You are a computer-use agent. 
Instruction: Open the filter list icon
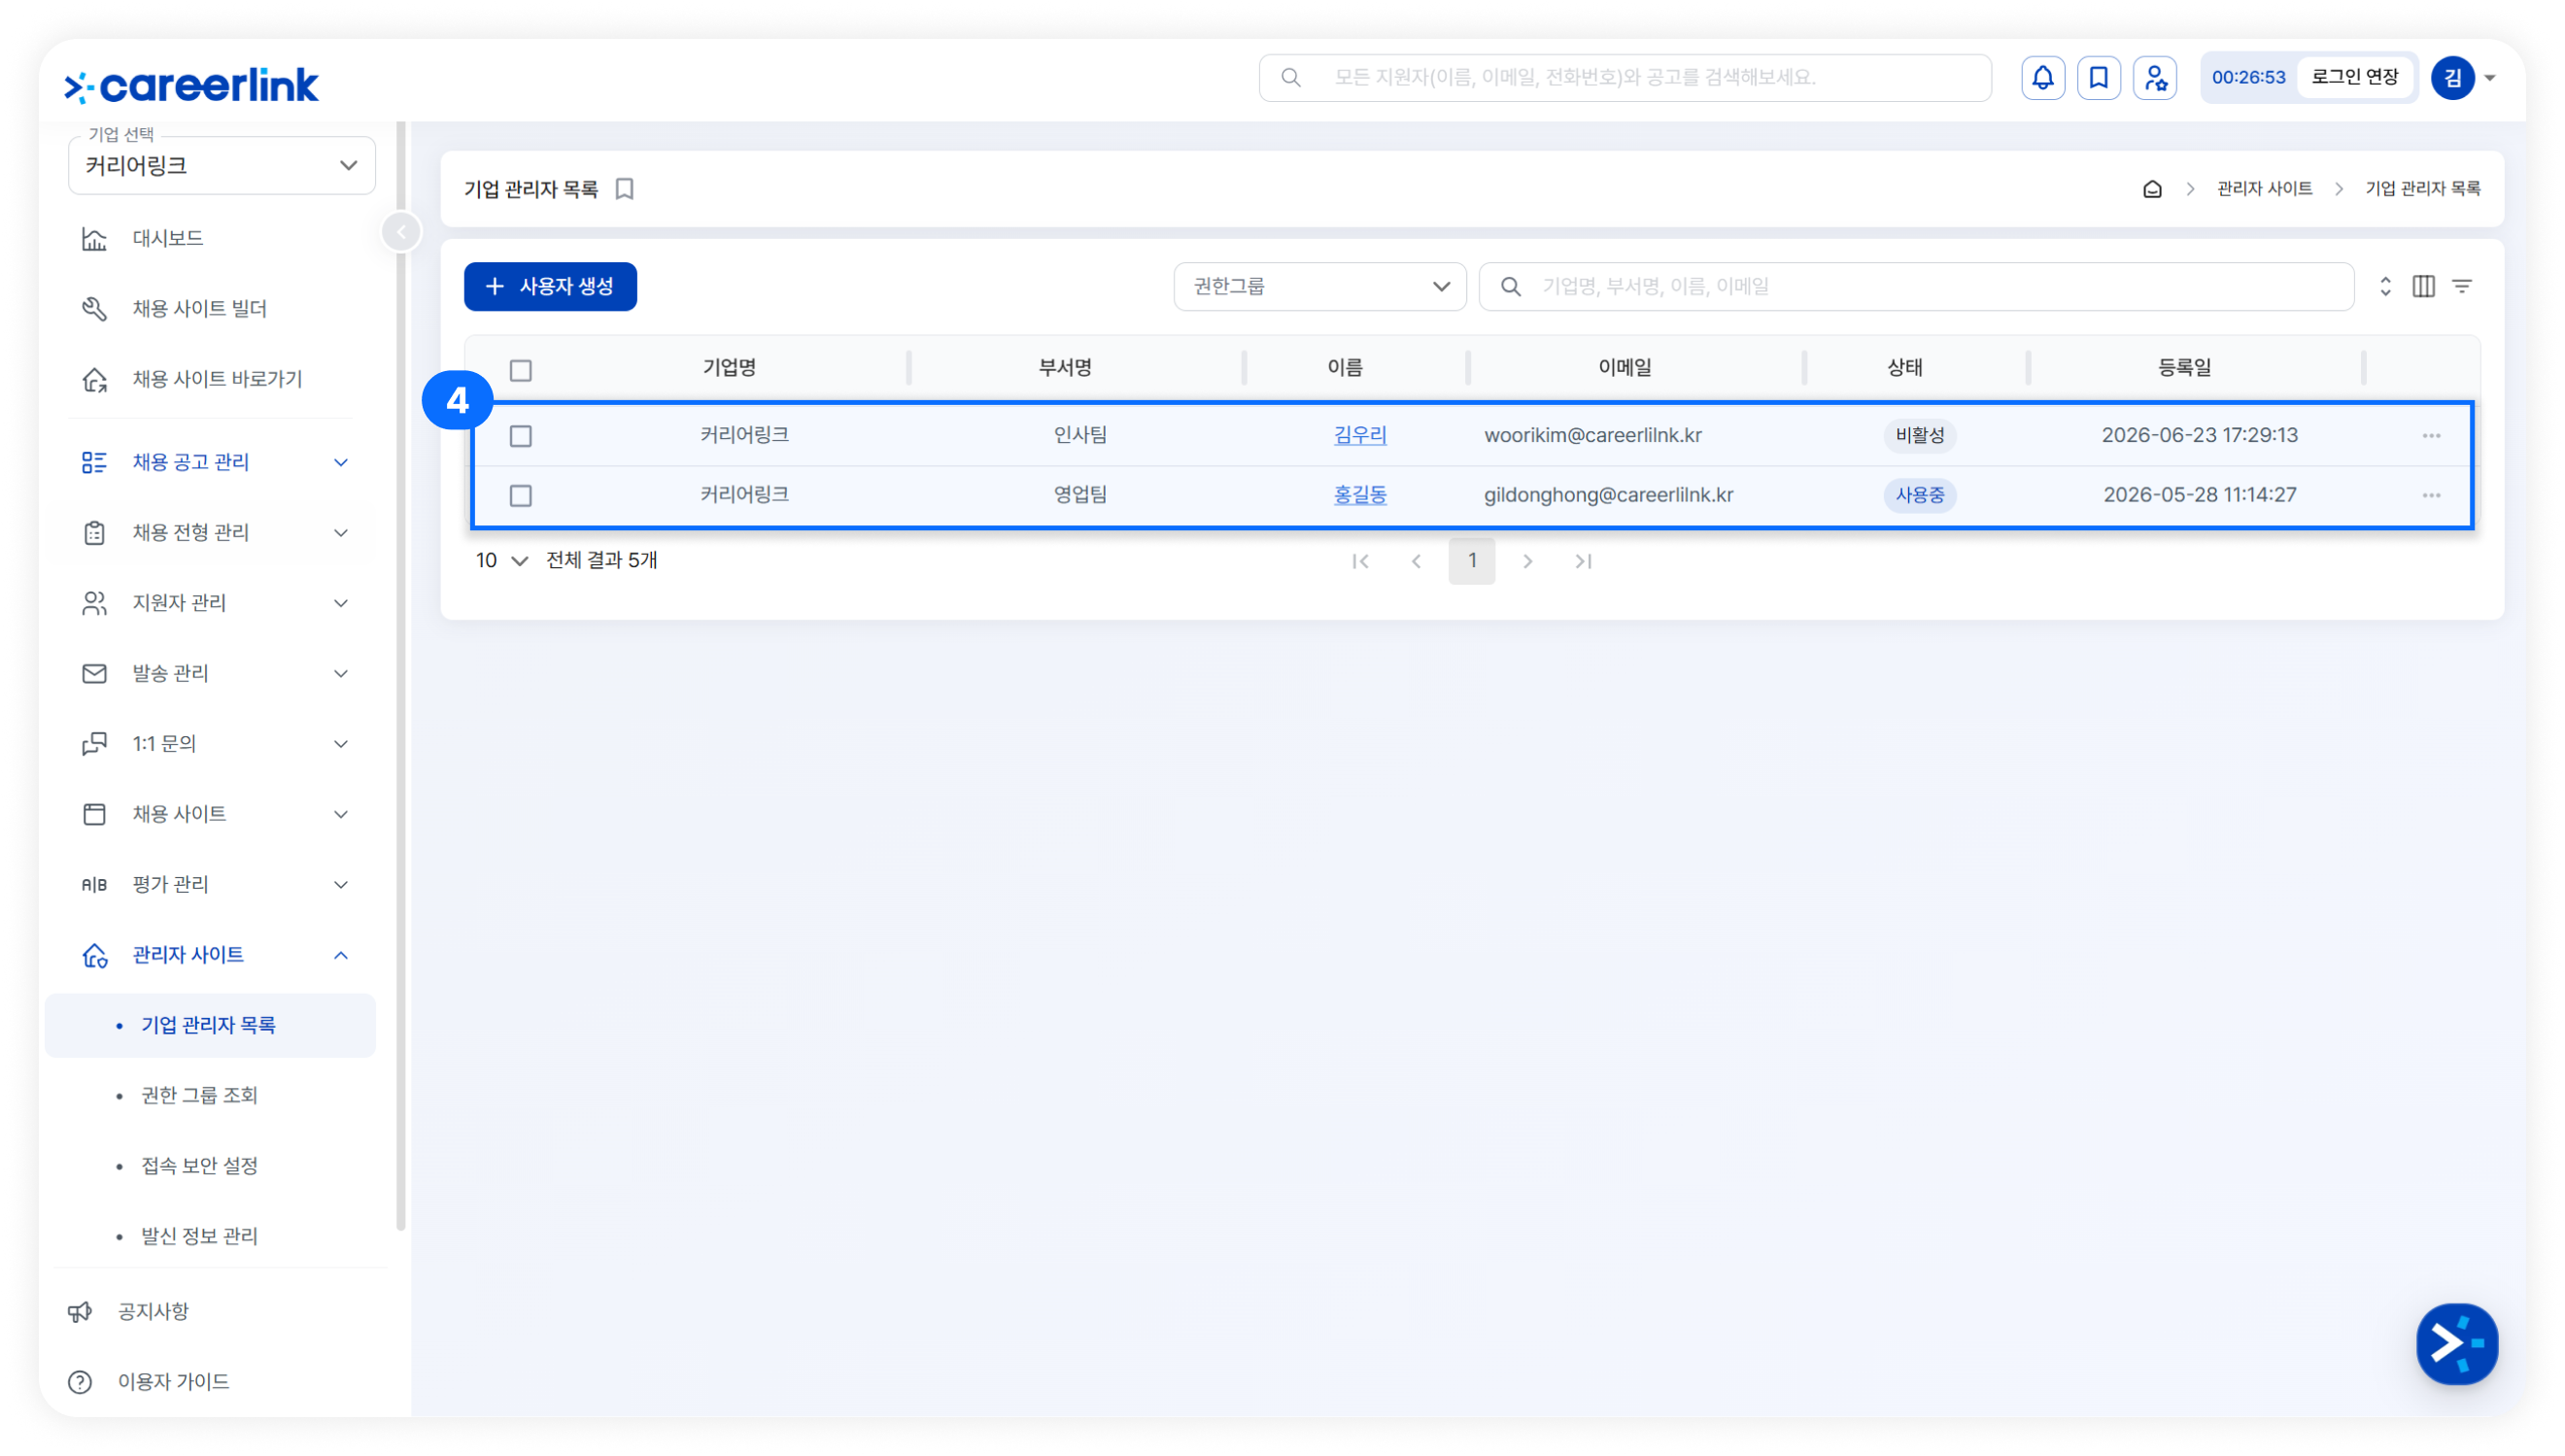2462,286
